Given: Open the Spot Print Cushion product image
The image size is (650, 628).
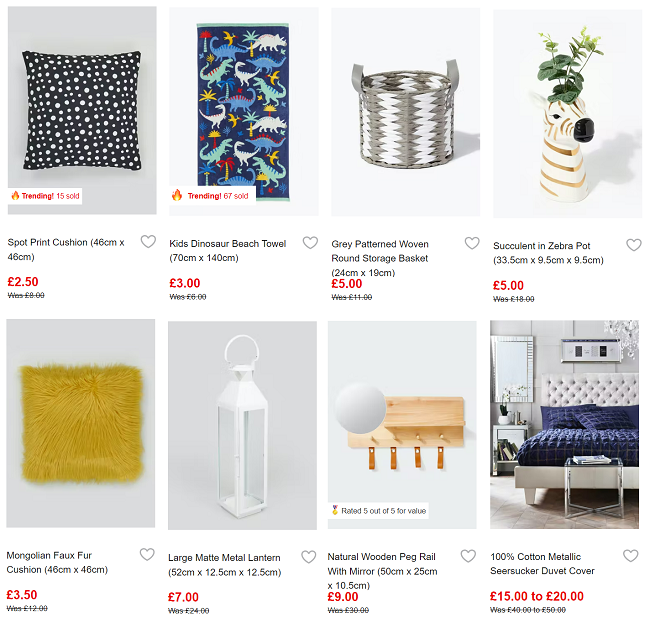Looking at the screenshot, I should tap(82, 110).
